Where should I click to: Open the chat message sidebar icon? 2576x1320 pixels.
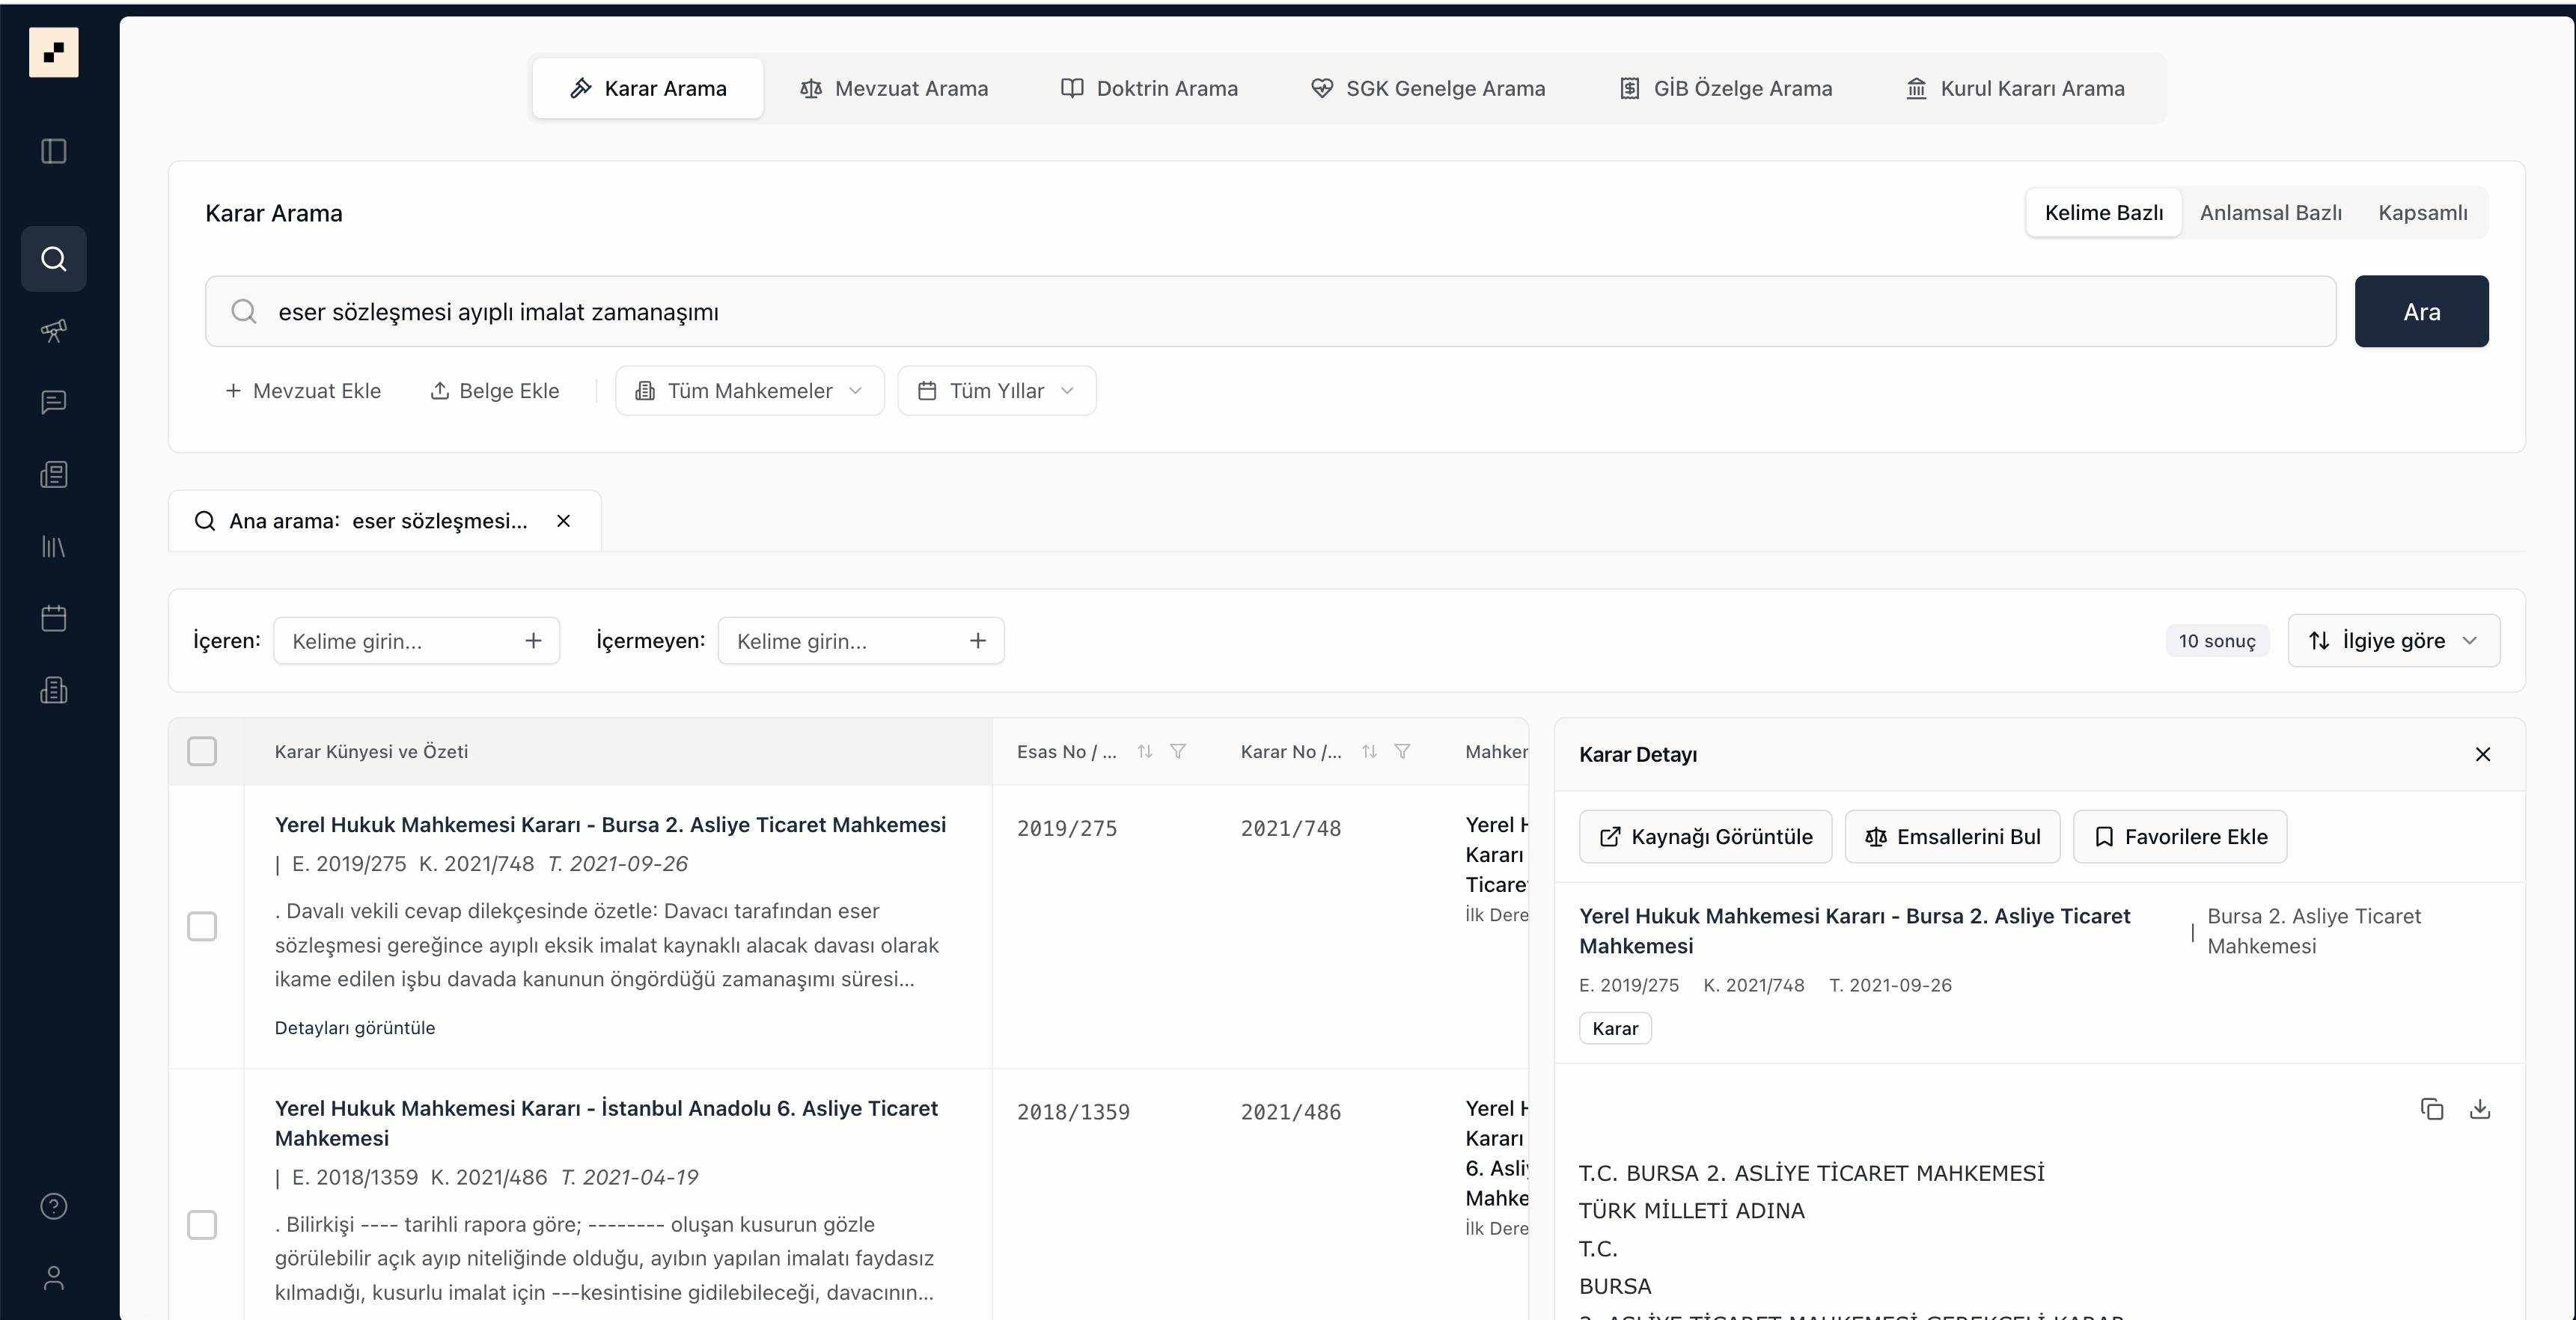coord(54,402)
